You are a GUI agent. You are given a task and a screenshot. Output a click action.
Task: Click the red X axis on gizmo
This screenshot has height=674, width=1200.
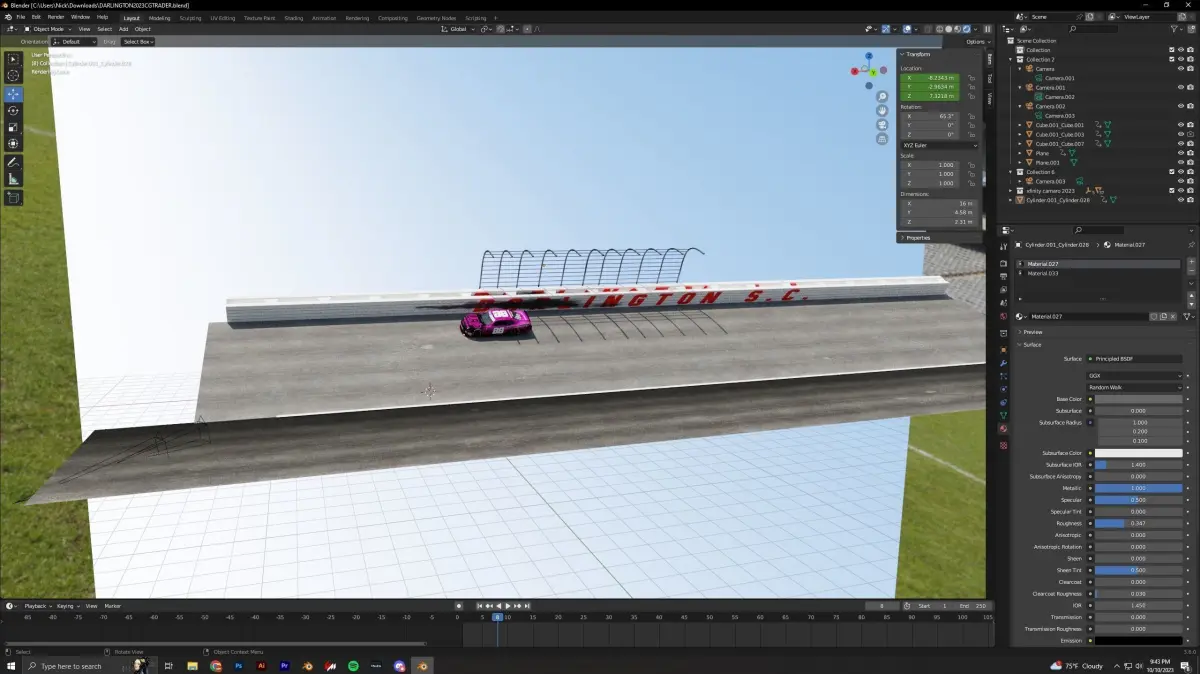(855, 71)
